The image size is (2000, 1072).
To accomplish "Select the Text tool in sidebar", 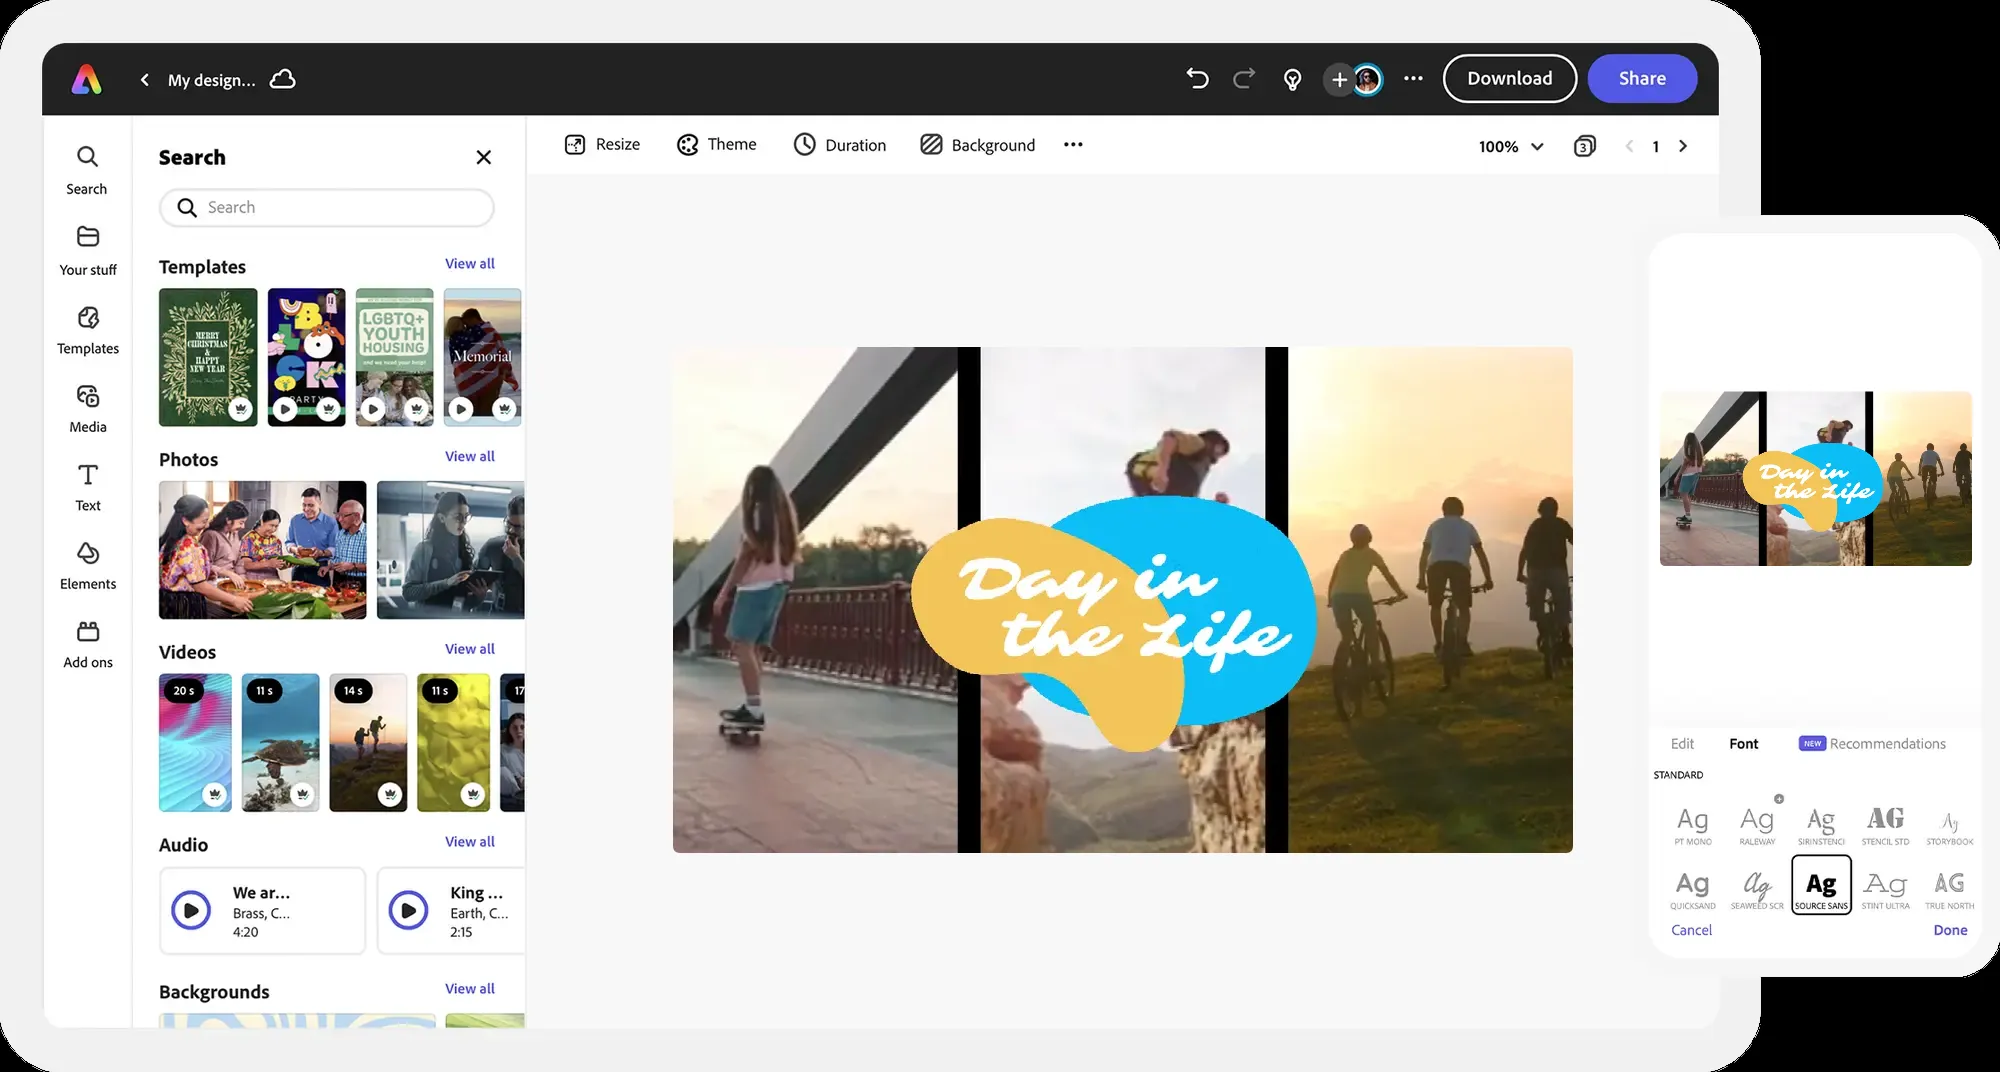I will point(88,486).
